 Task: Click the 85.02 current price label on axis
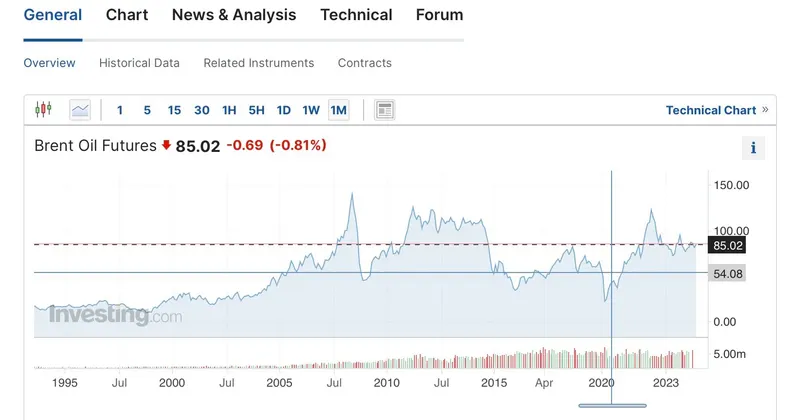(x=727, y=245)
